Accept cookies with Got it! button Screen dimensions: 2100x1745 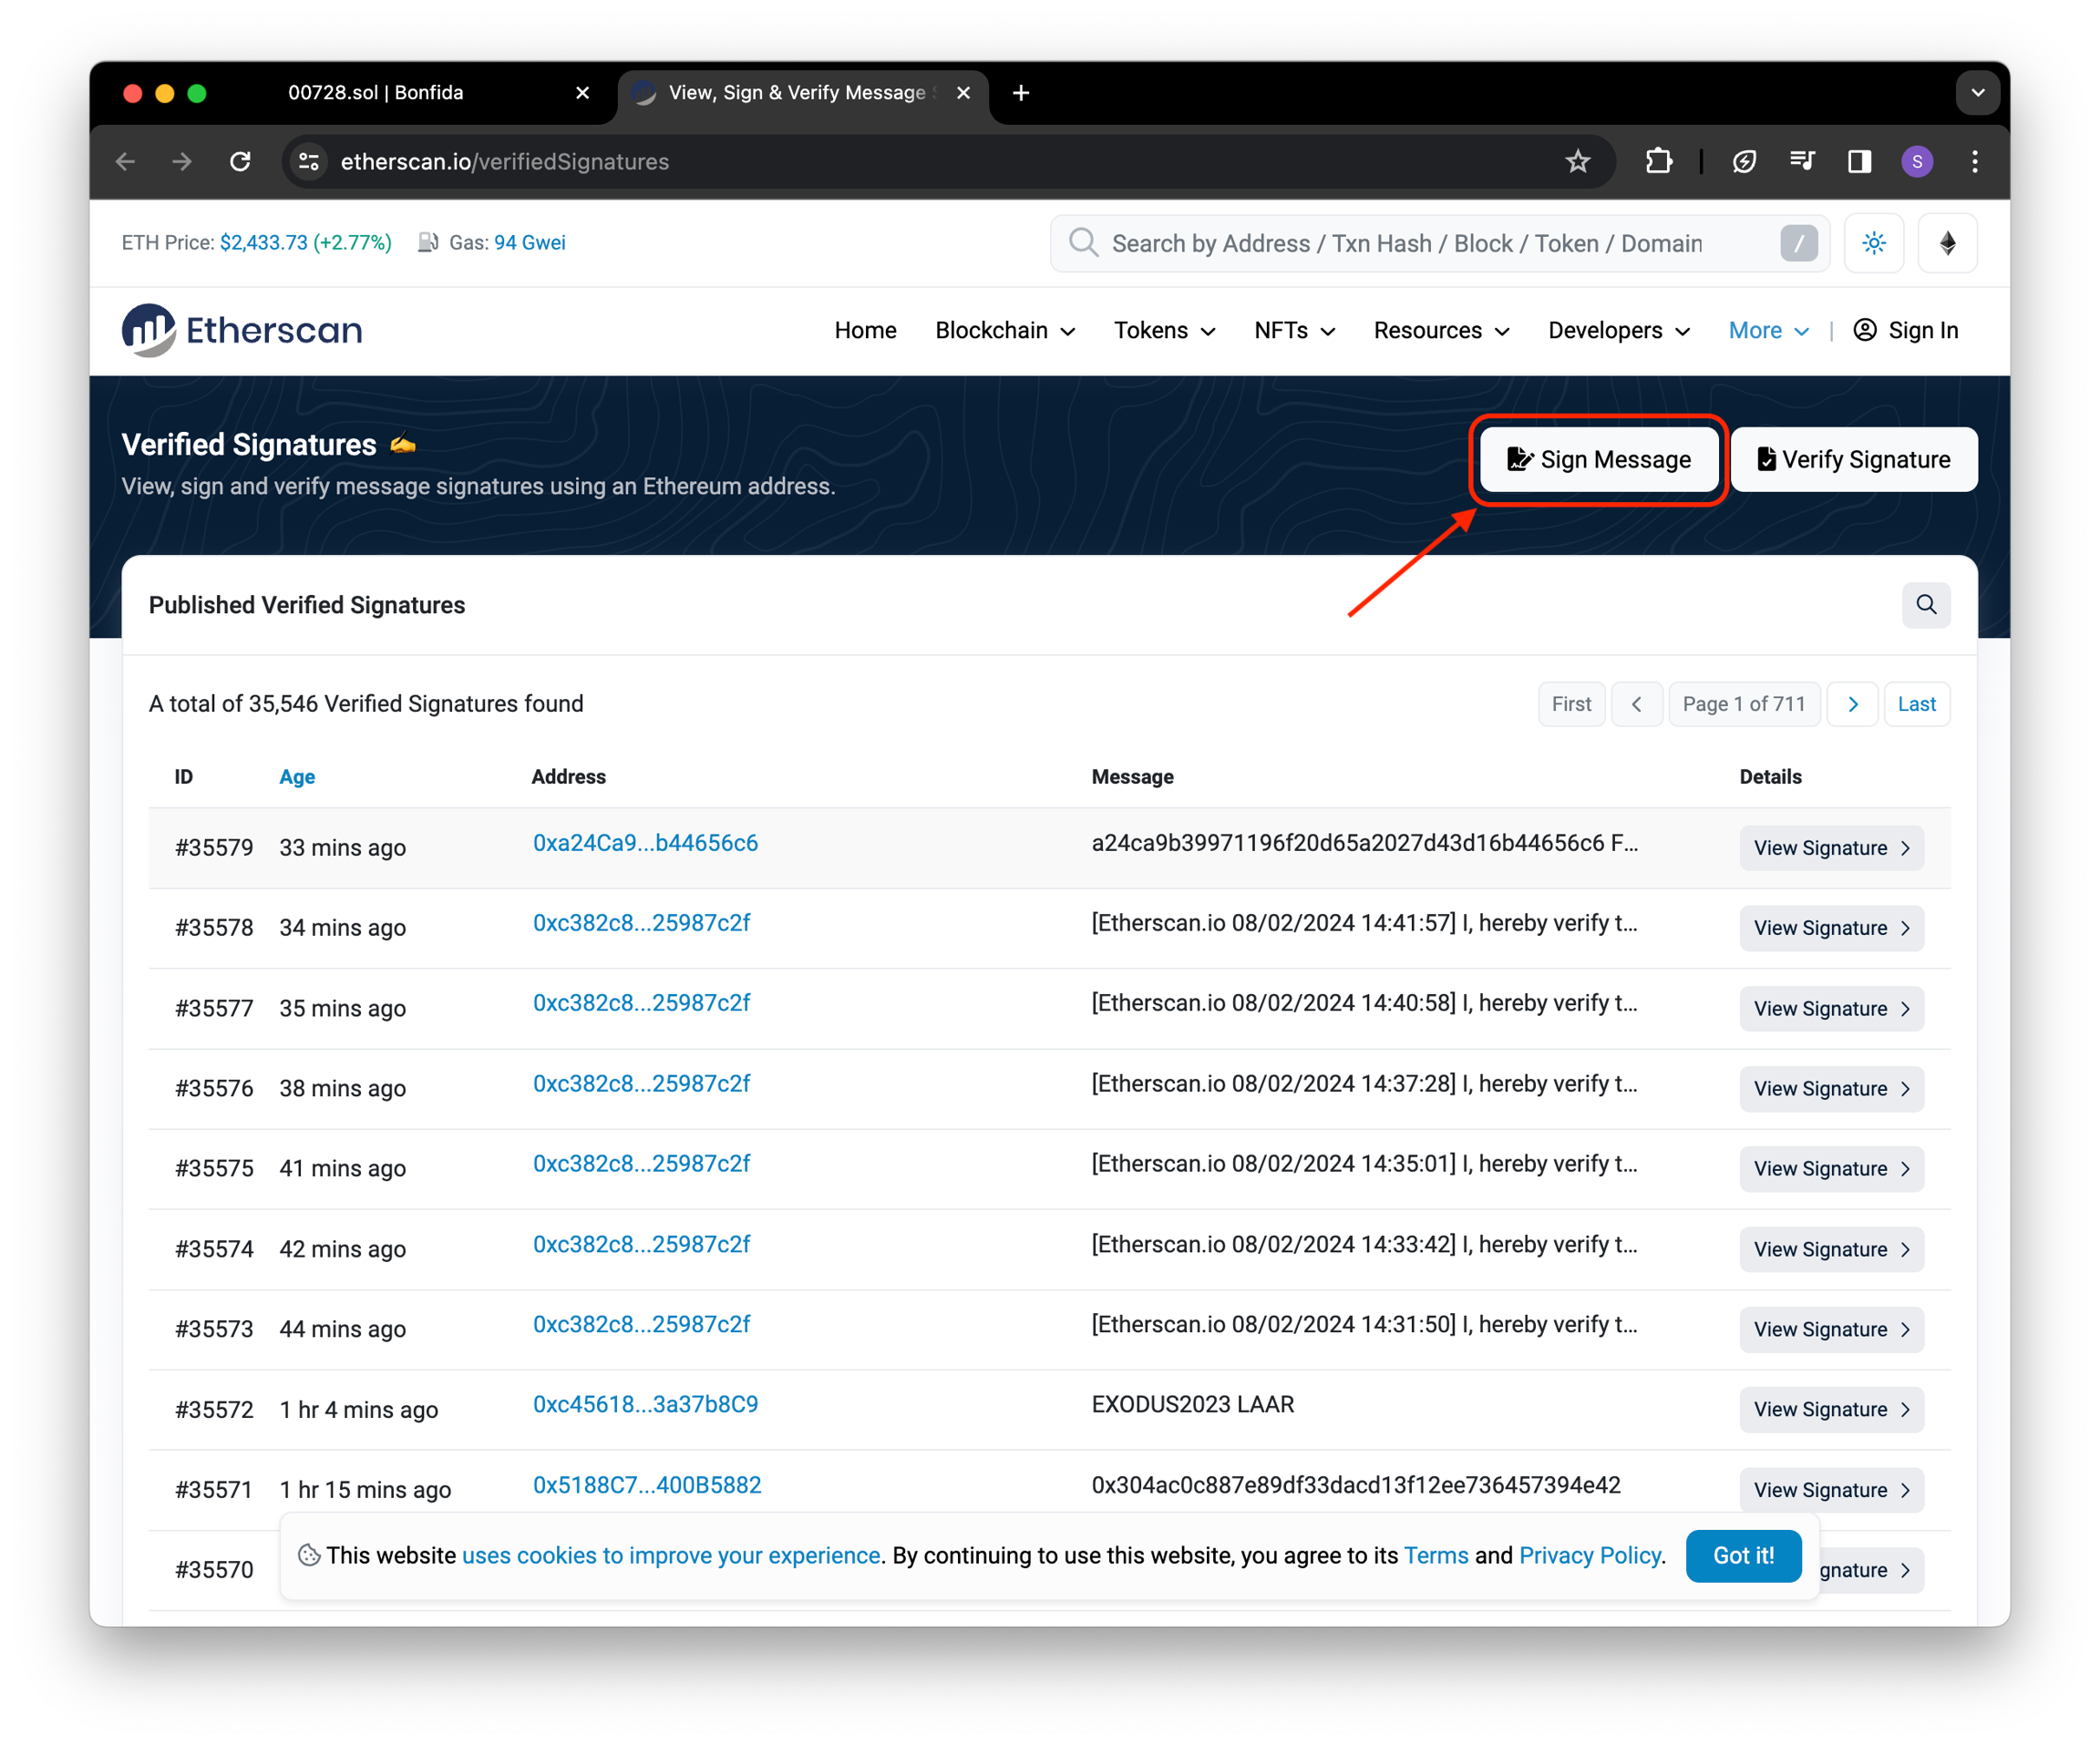1742,1556
